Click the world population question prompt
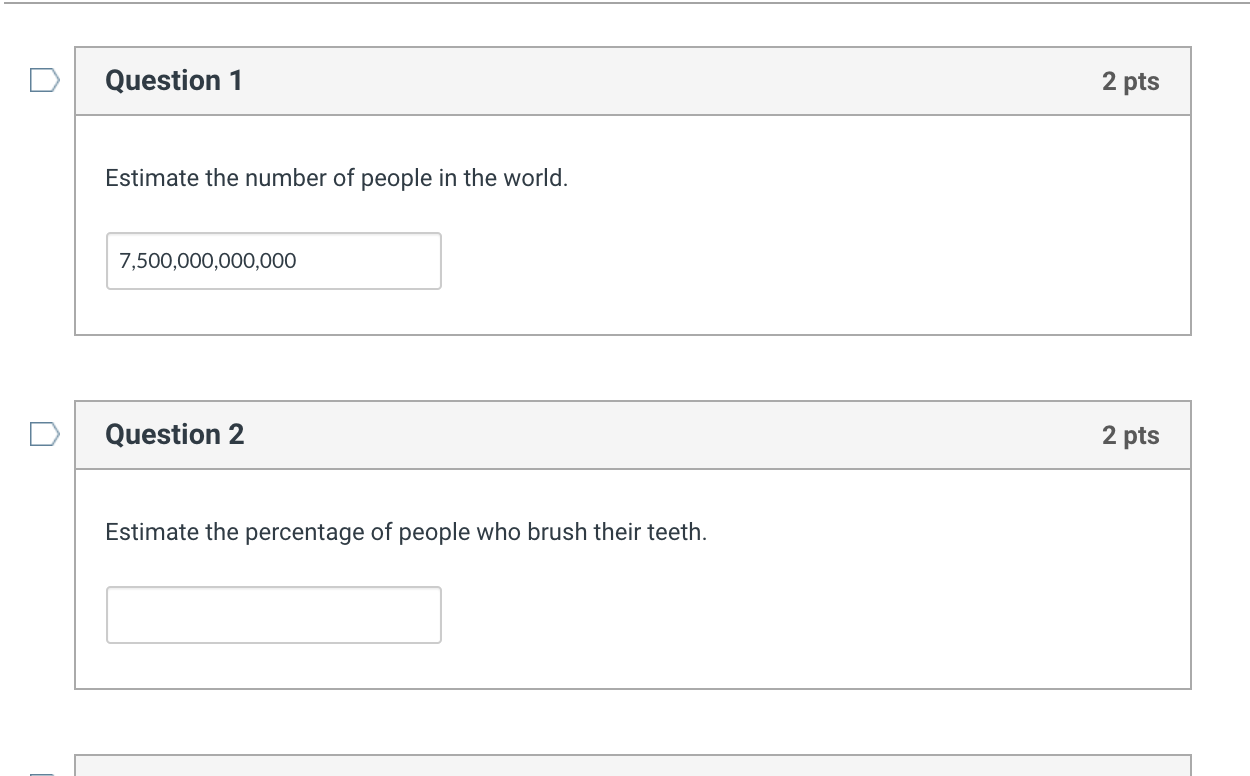The image size is (1250, 776). coord(338,178)
